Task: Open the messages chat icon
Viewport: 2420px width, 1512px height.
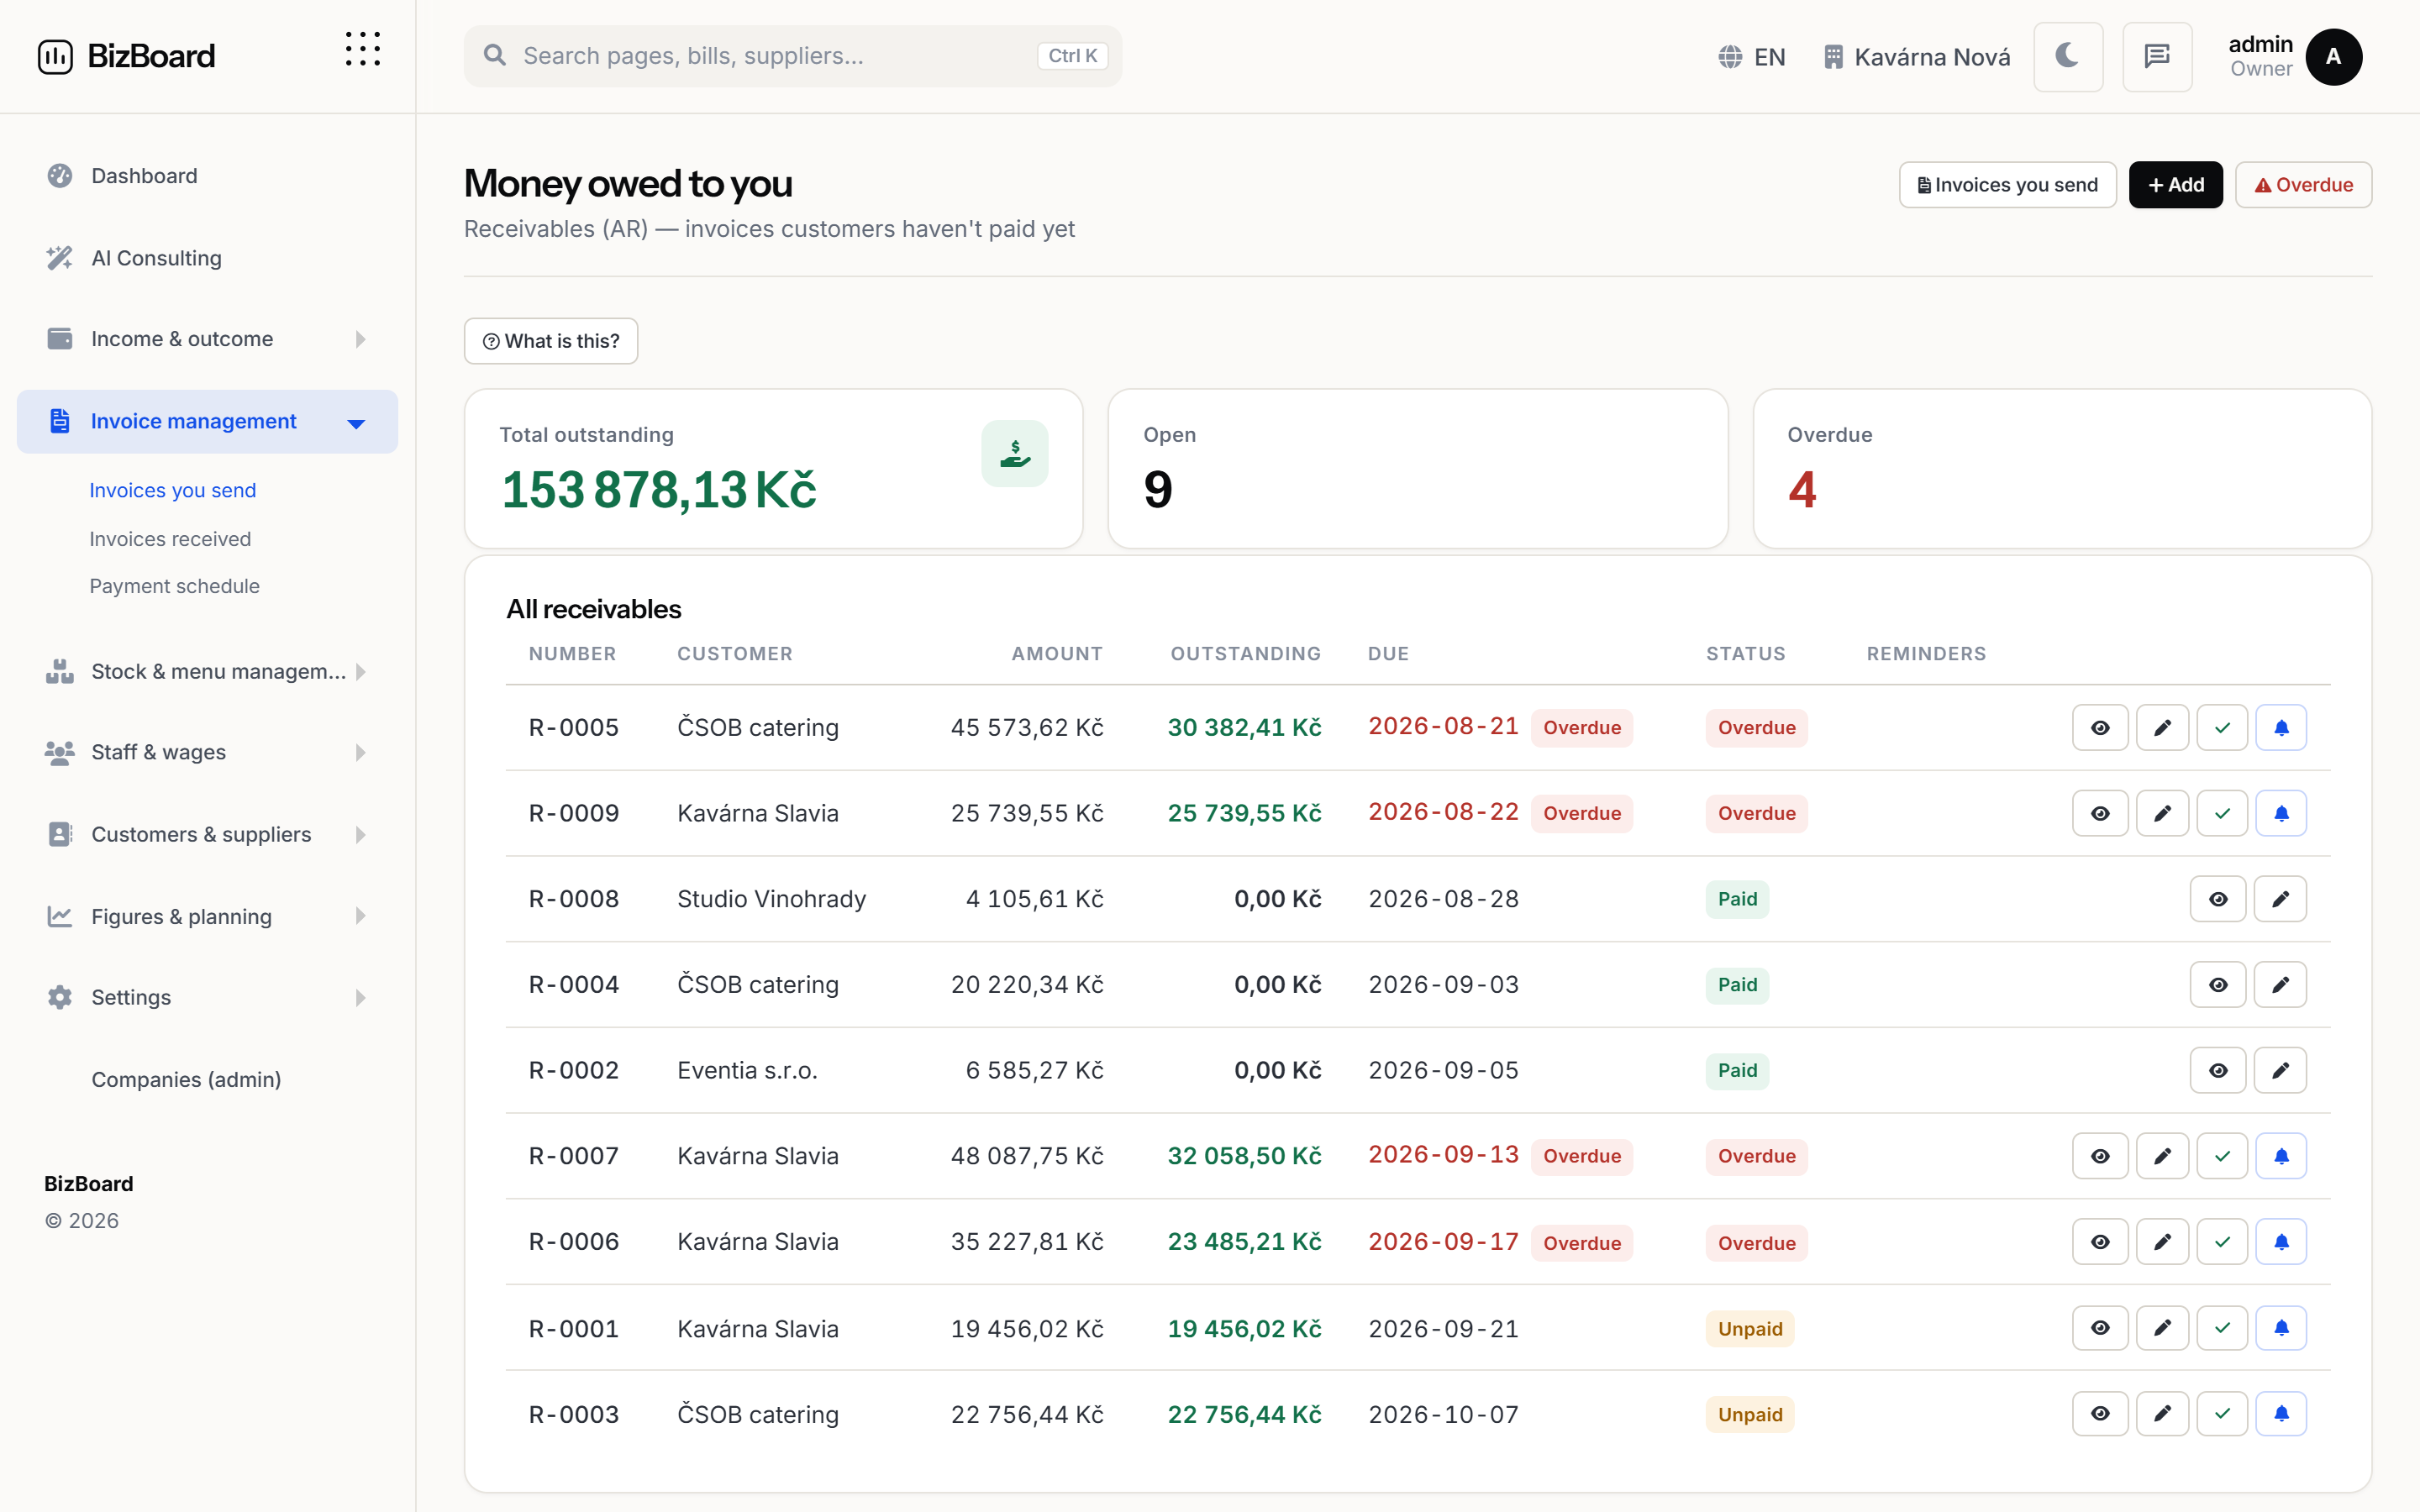Action: [x=2157, y=56]
